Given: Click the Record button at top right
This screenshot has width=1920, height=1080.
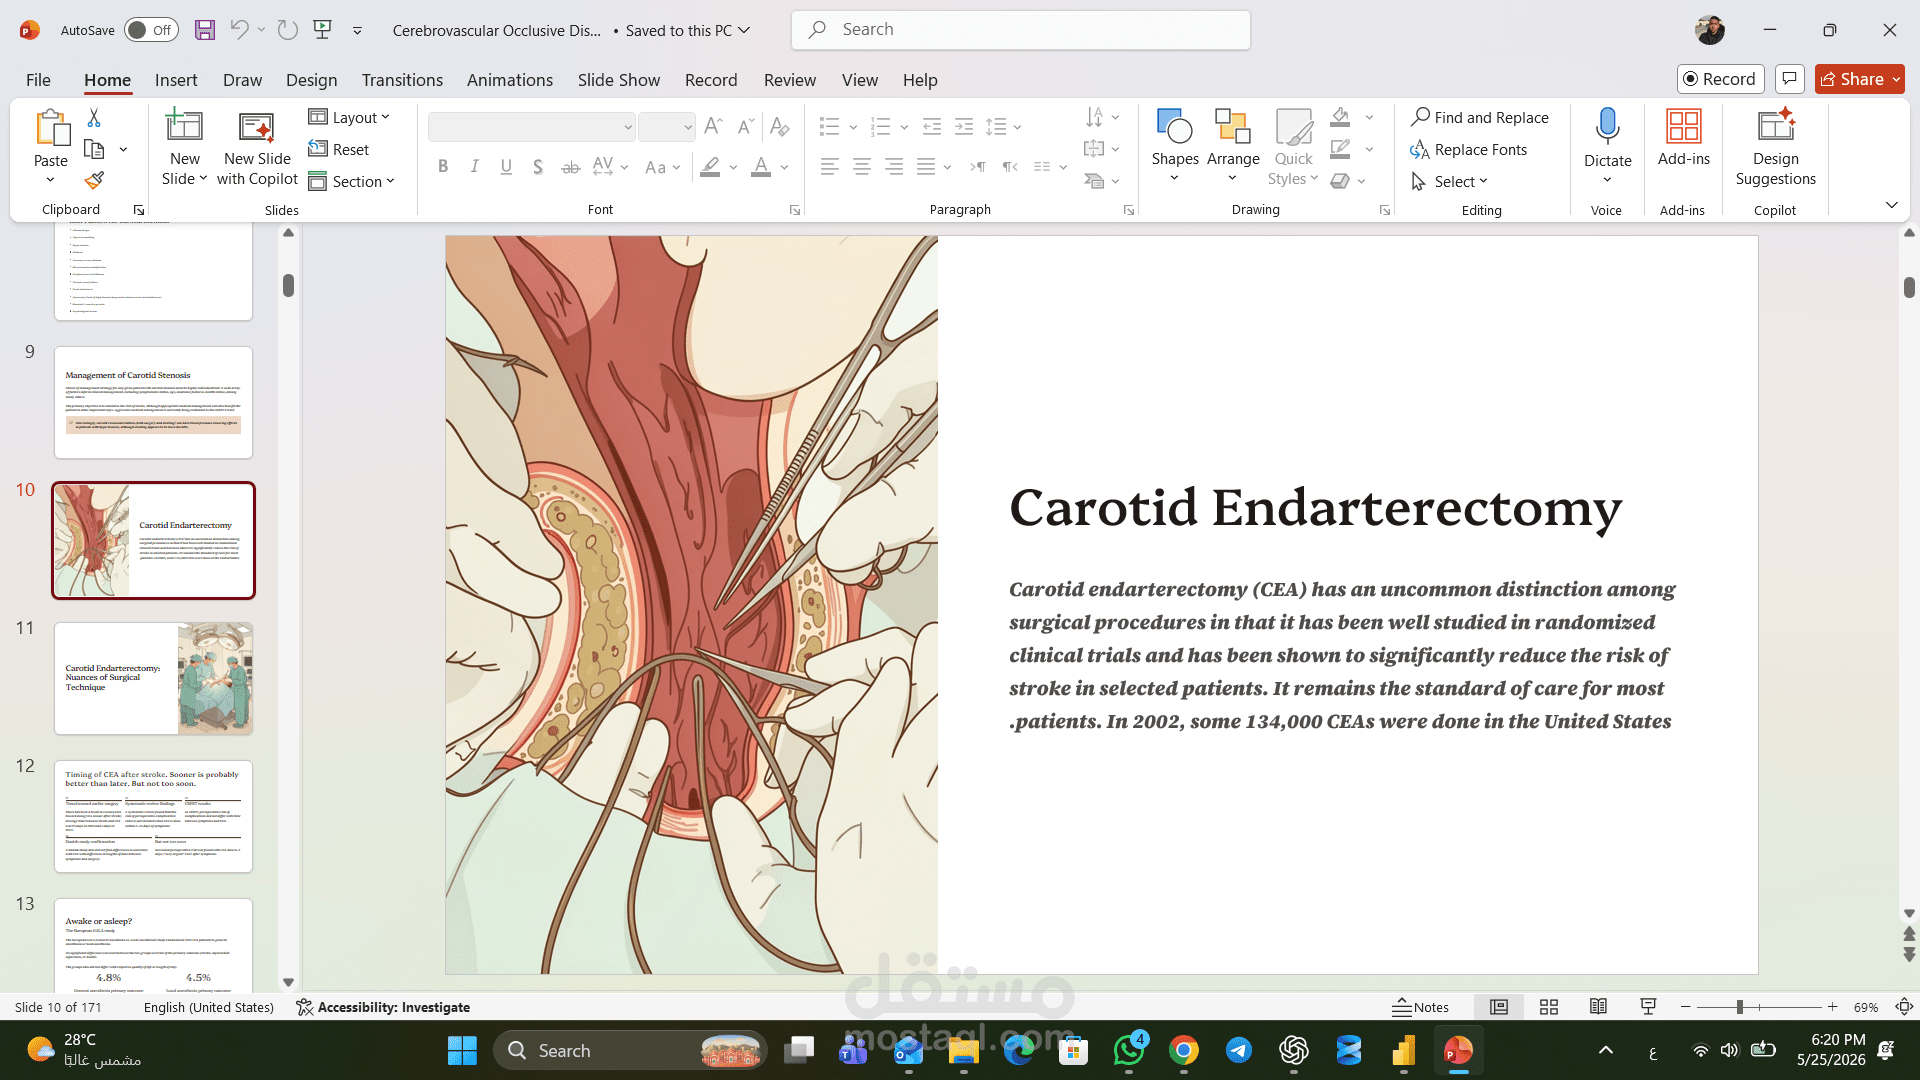Looking at the screenshot, I should tap(1720, 79).
